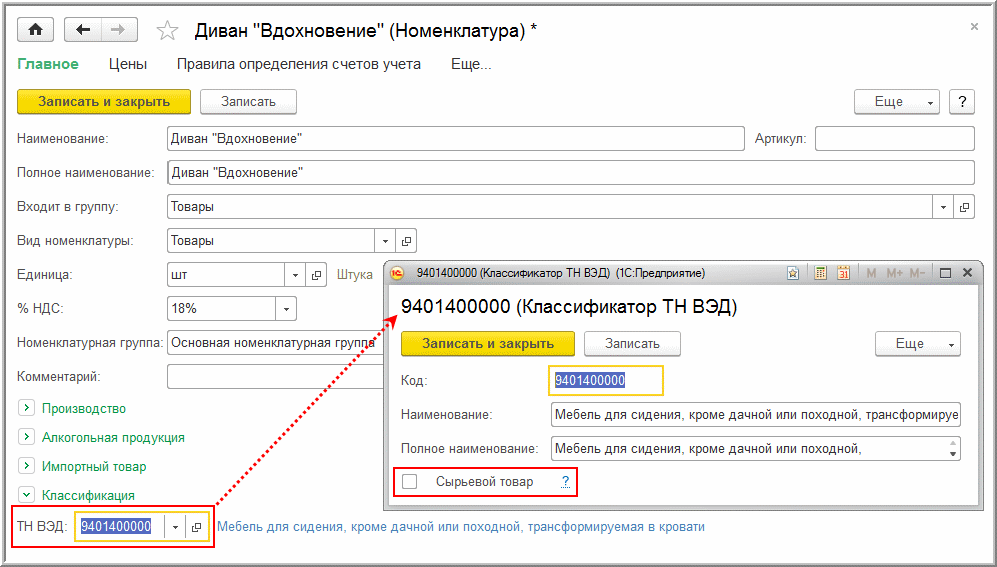997x567 pixels.
Task: Click main form Записать button
Action: tap(249, 102)
